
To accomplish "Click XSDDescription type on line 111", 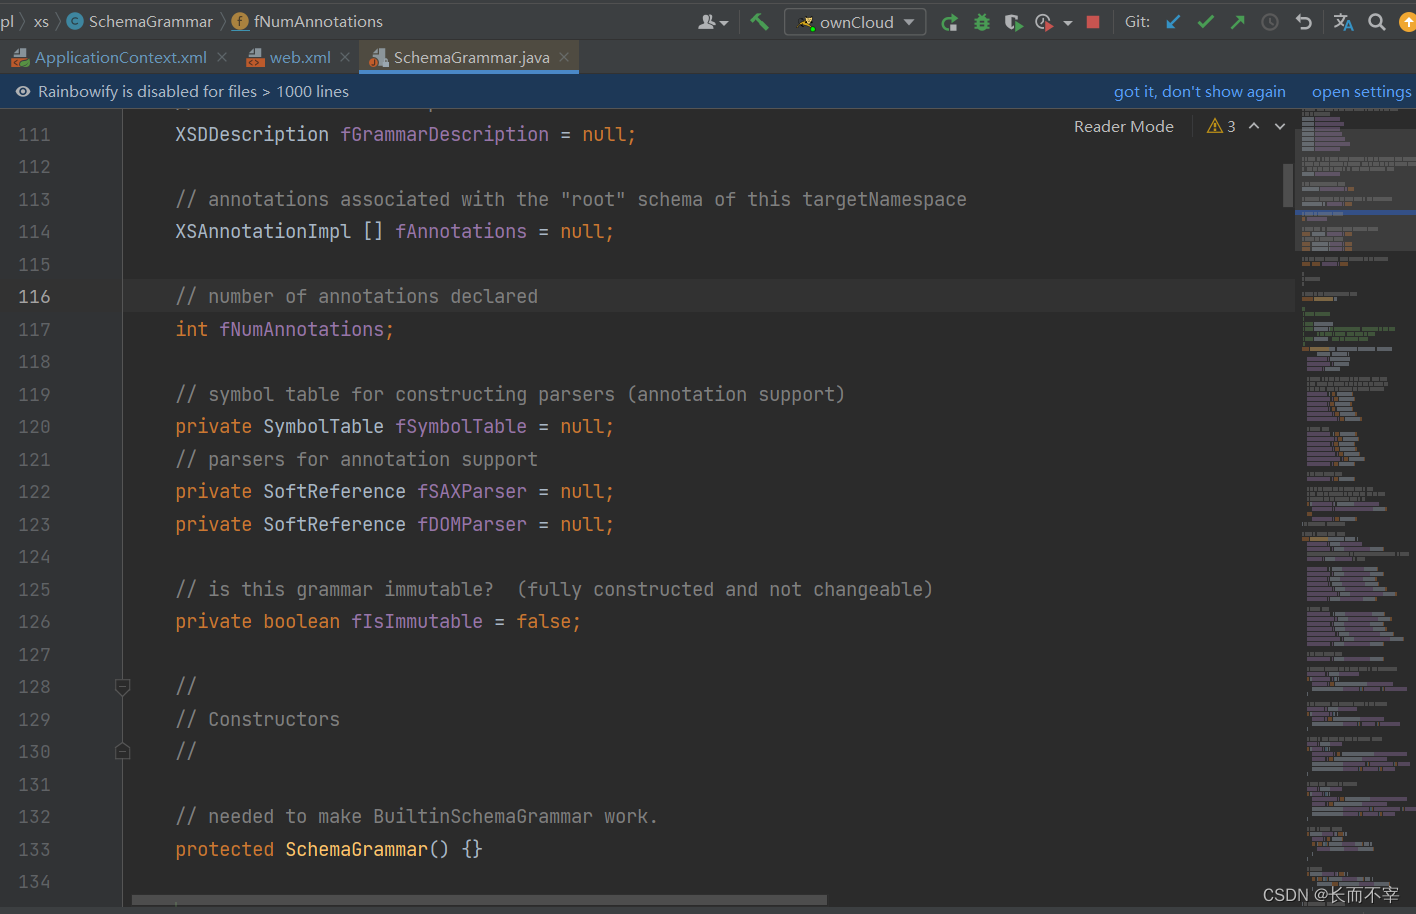I will click(x=252, y=135).
